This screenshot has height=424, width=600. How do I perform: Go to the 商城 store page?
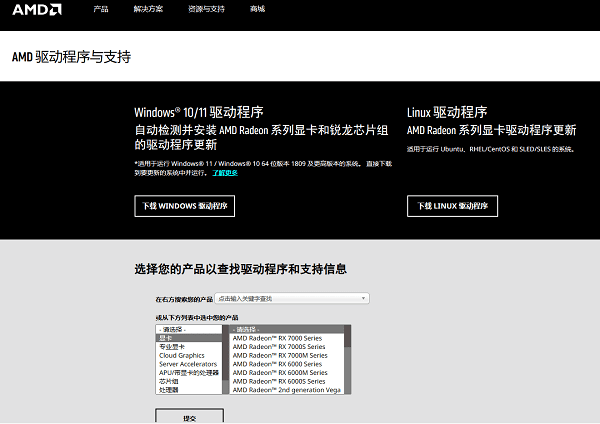coord(258,9)
